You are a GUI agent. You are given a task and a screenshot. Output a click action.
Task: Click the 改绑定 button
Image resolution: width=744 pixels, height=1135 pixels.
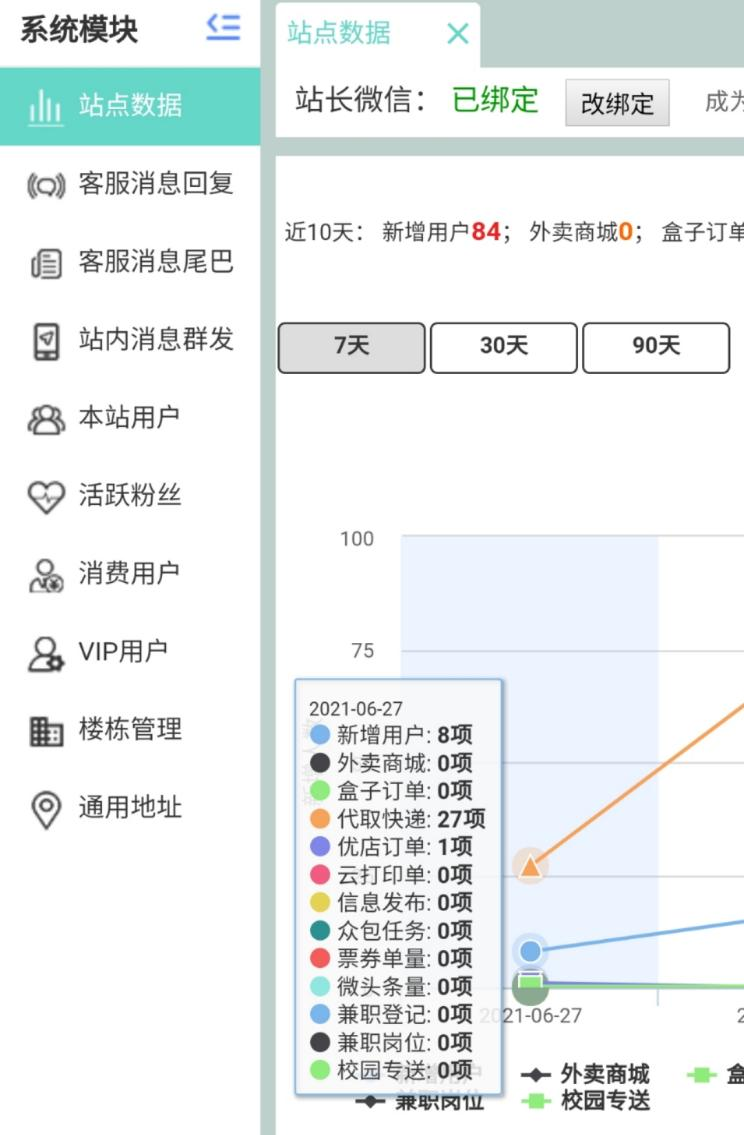[x=617, y=103]
